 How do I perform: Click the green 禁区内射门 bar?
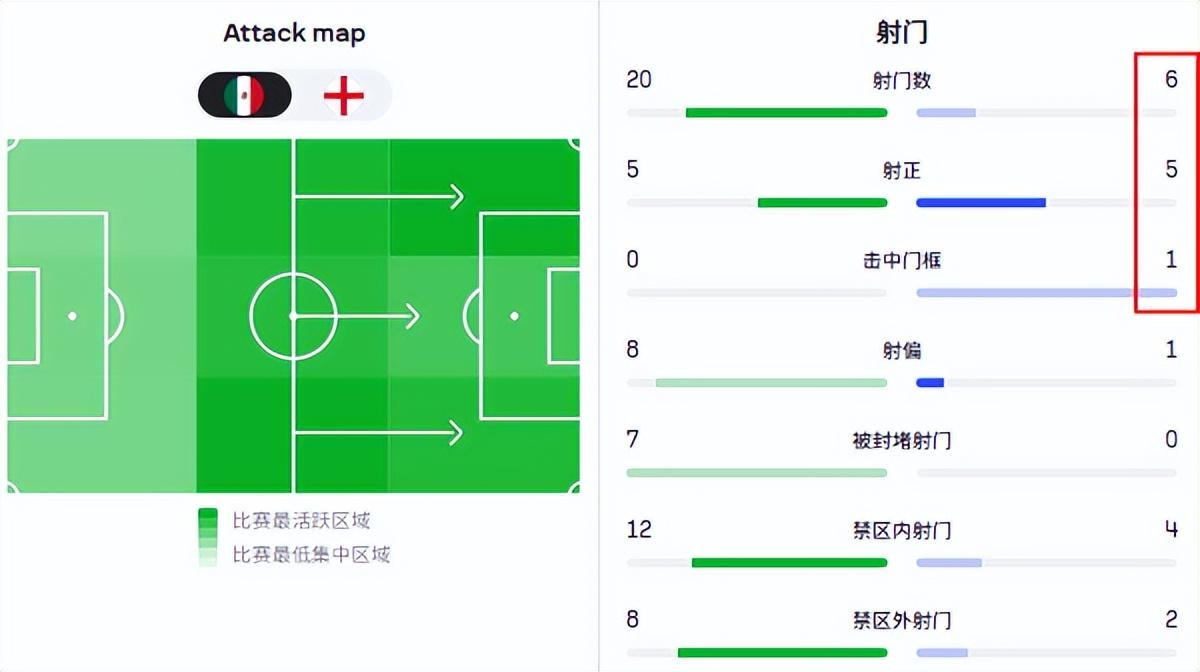point(789,563)
